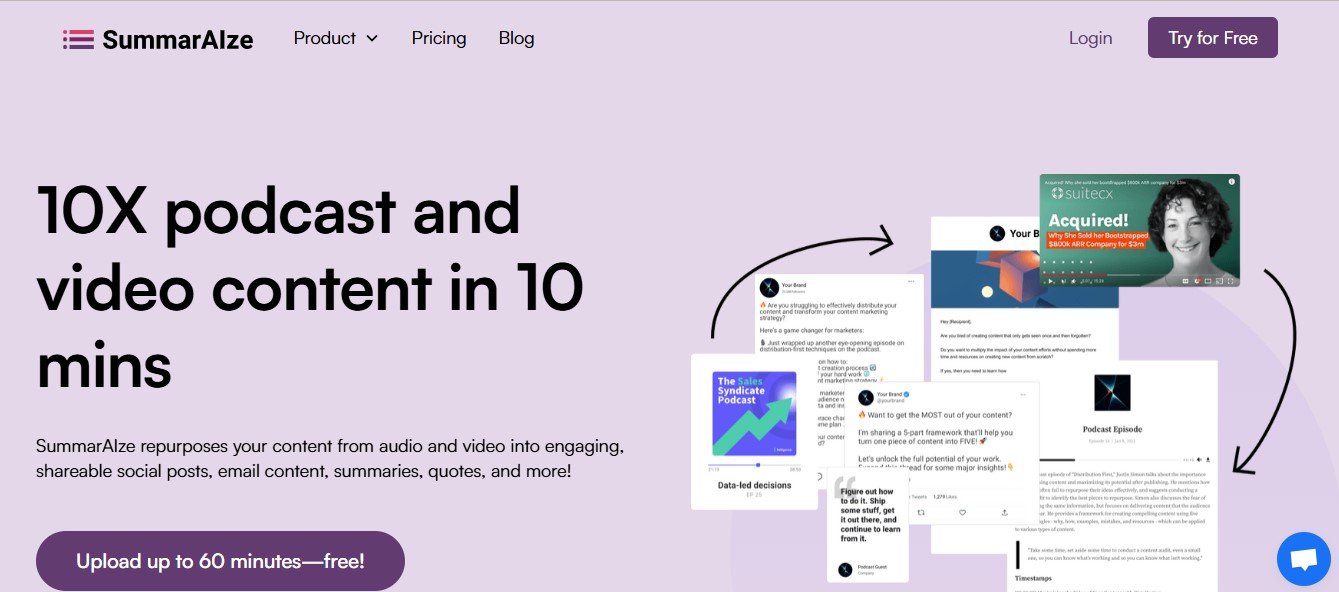1339x592 pixels.
Task: Click the Sales Syndicate Podcast cover art
Action: pyautogui.click(x=754, y=413)
